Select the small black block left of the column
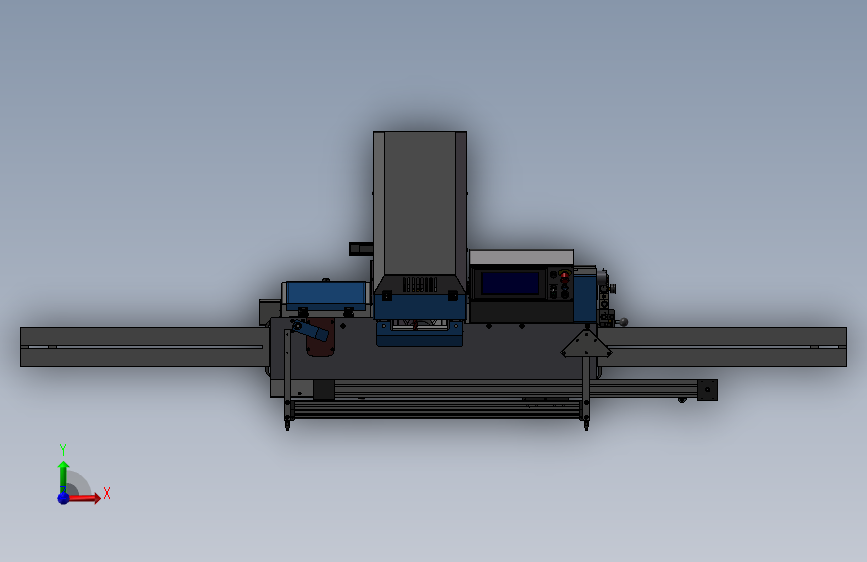This screenshot has width=867, height=562. pos(361,249)
